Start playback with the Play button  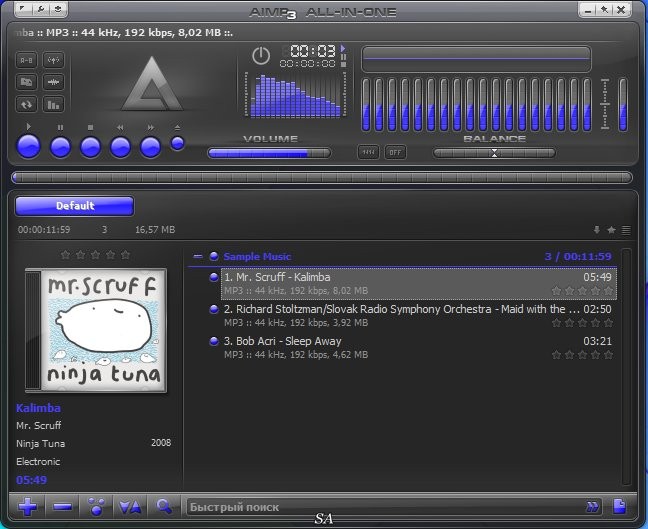[29, 146]
